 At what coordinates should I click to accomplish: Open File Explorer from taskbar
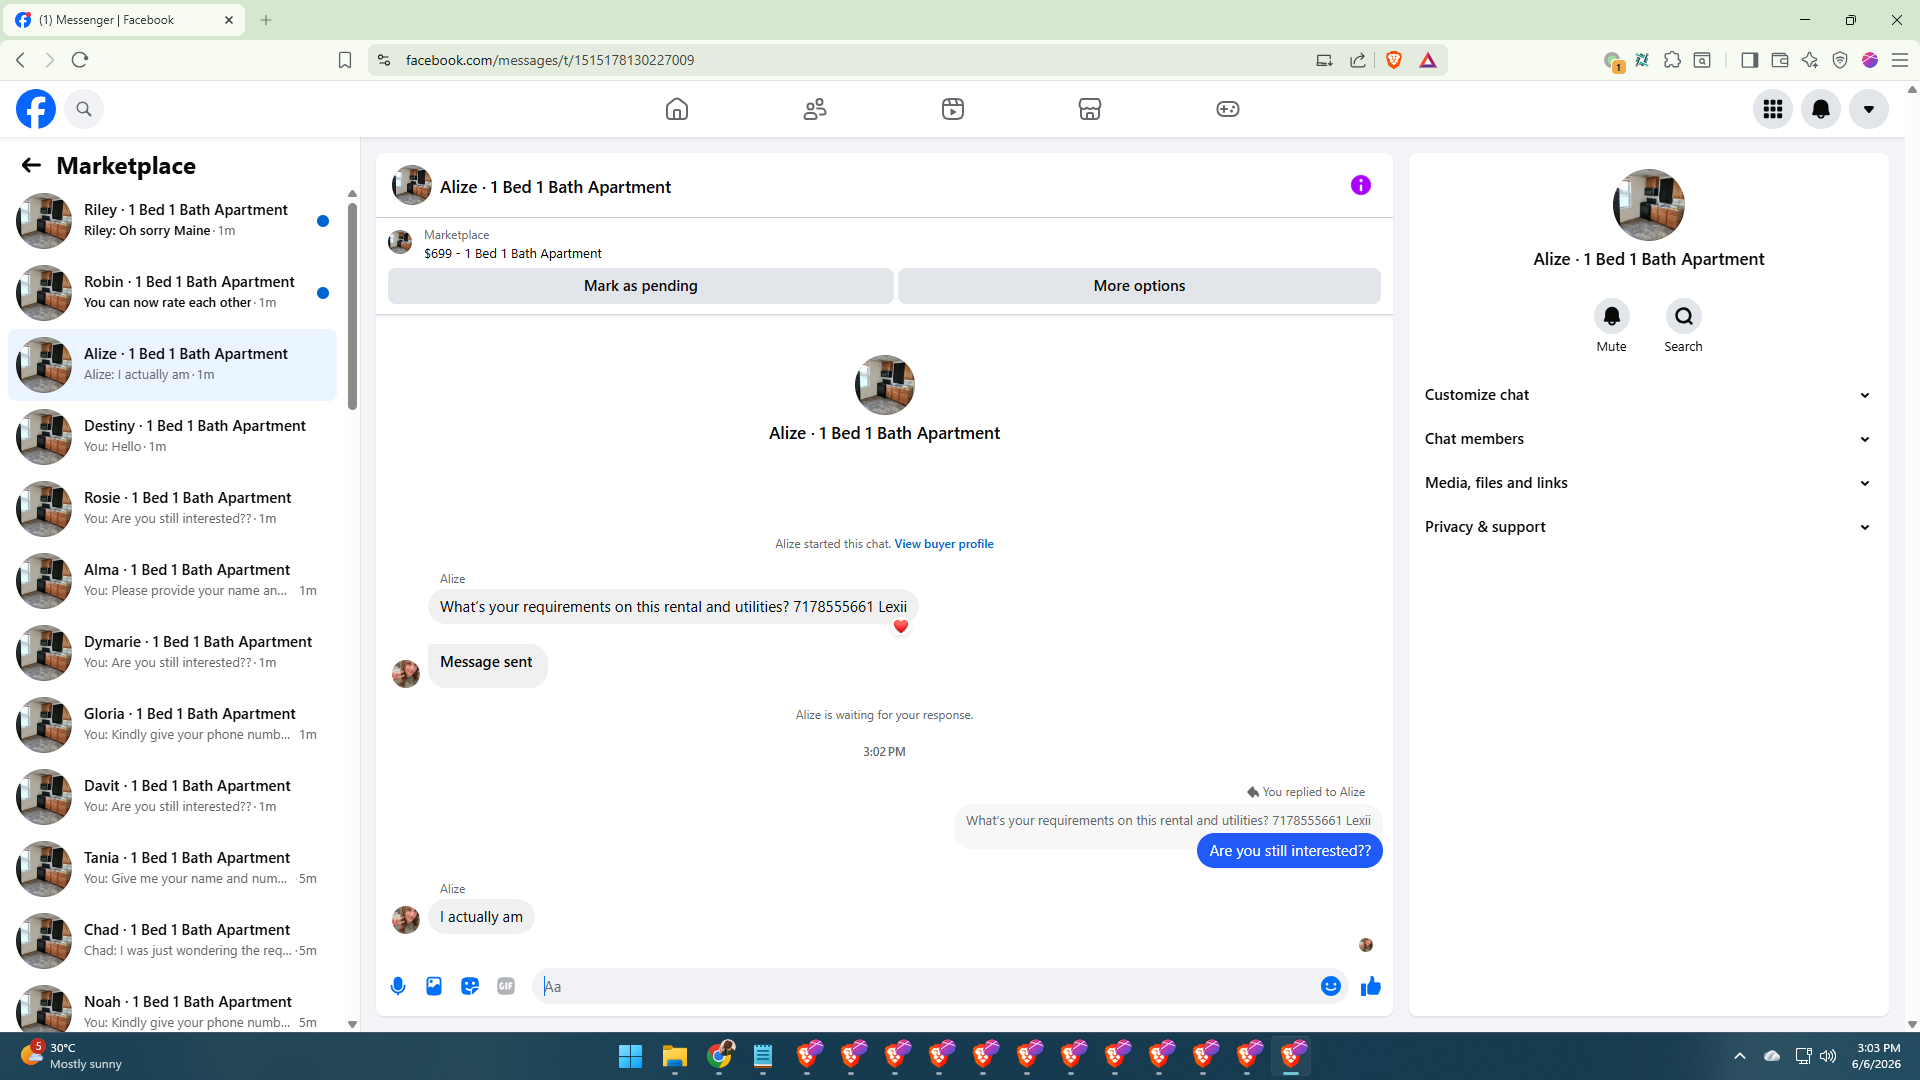[x=675, y=1056]
